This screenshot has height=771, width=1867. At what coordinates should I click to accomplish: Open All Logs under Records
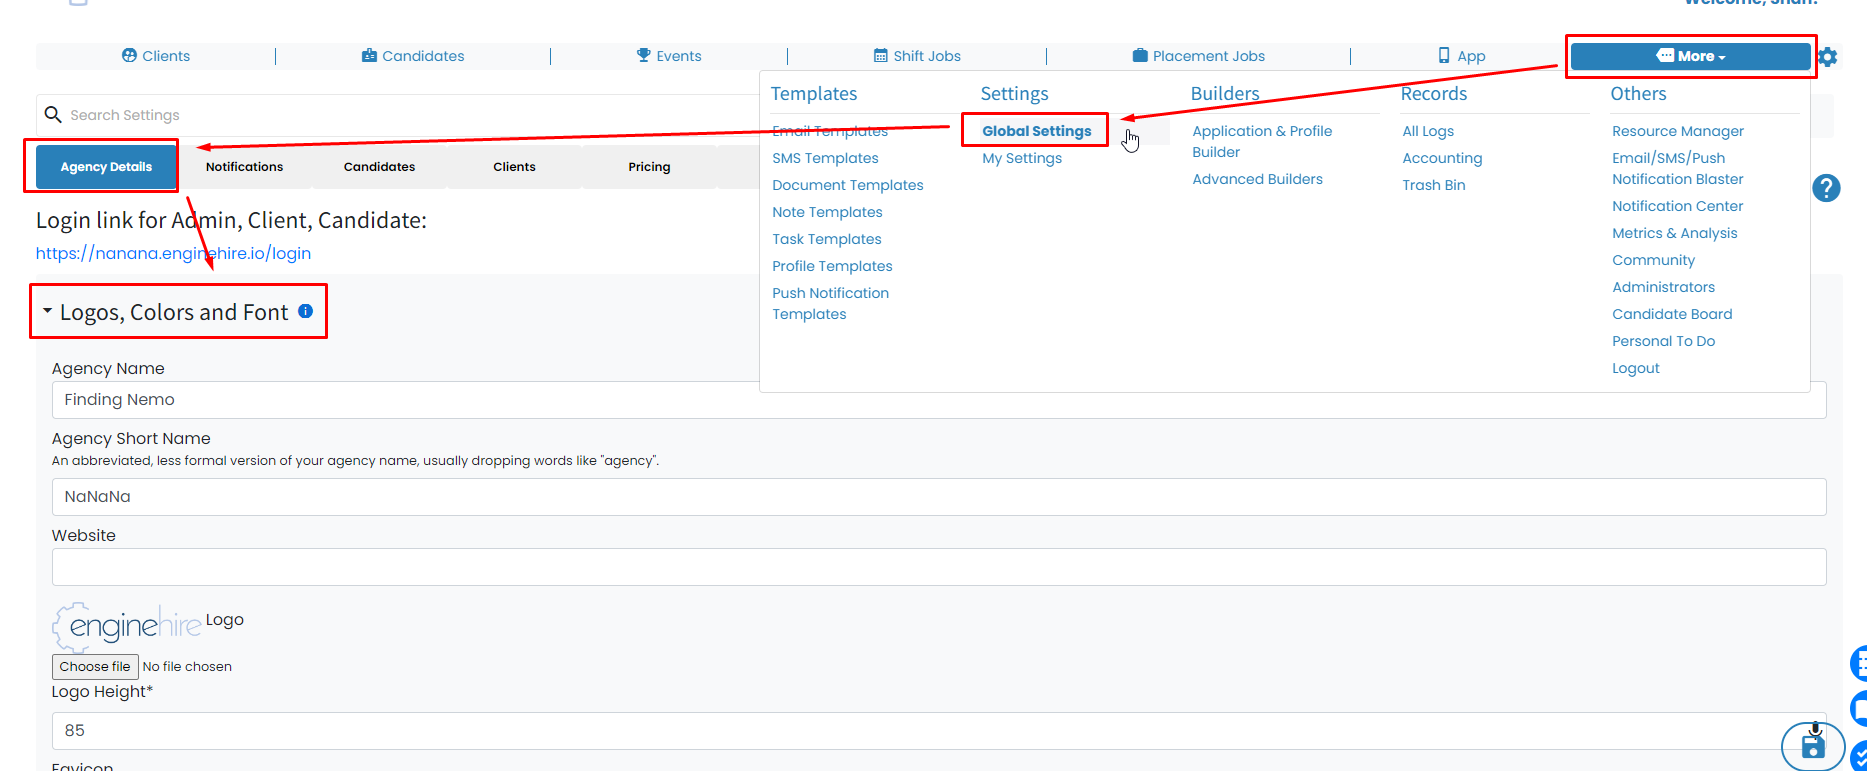pyautogui.click(x=1428, y=131)
